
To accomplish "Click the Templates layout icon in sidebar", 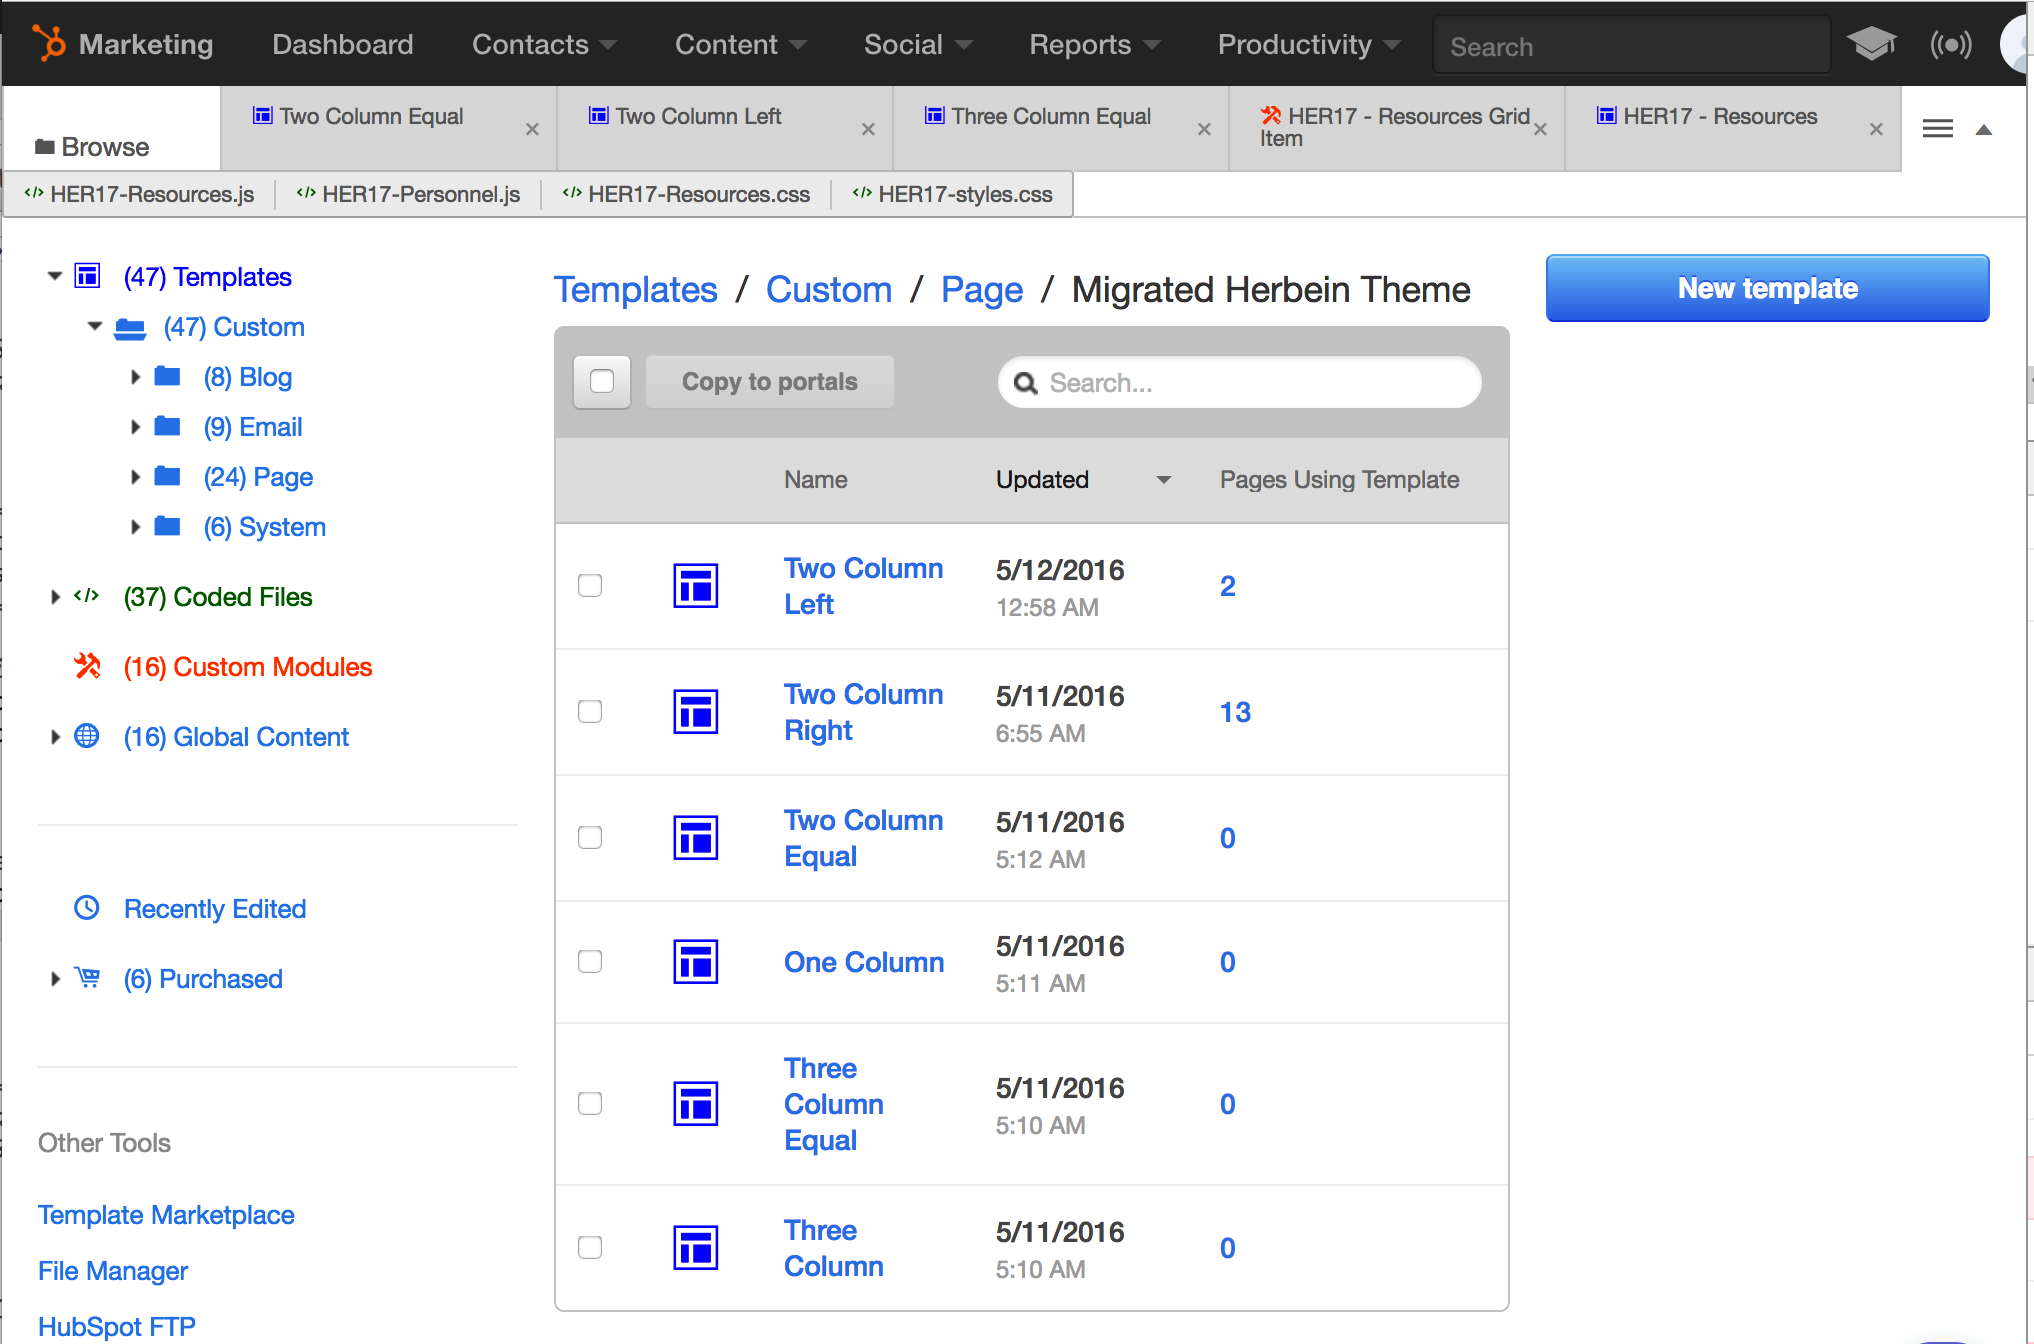I will [88, 276].
